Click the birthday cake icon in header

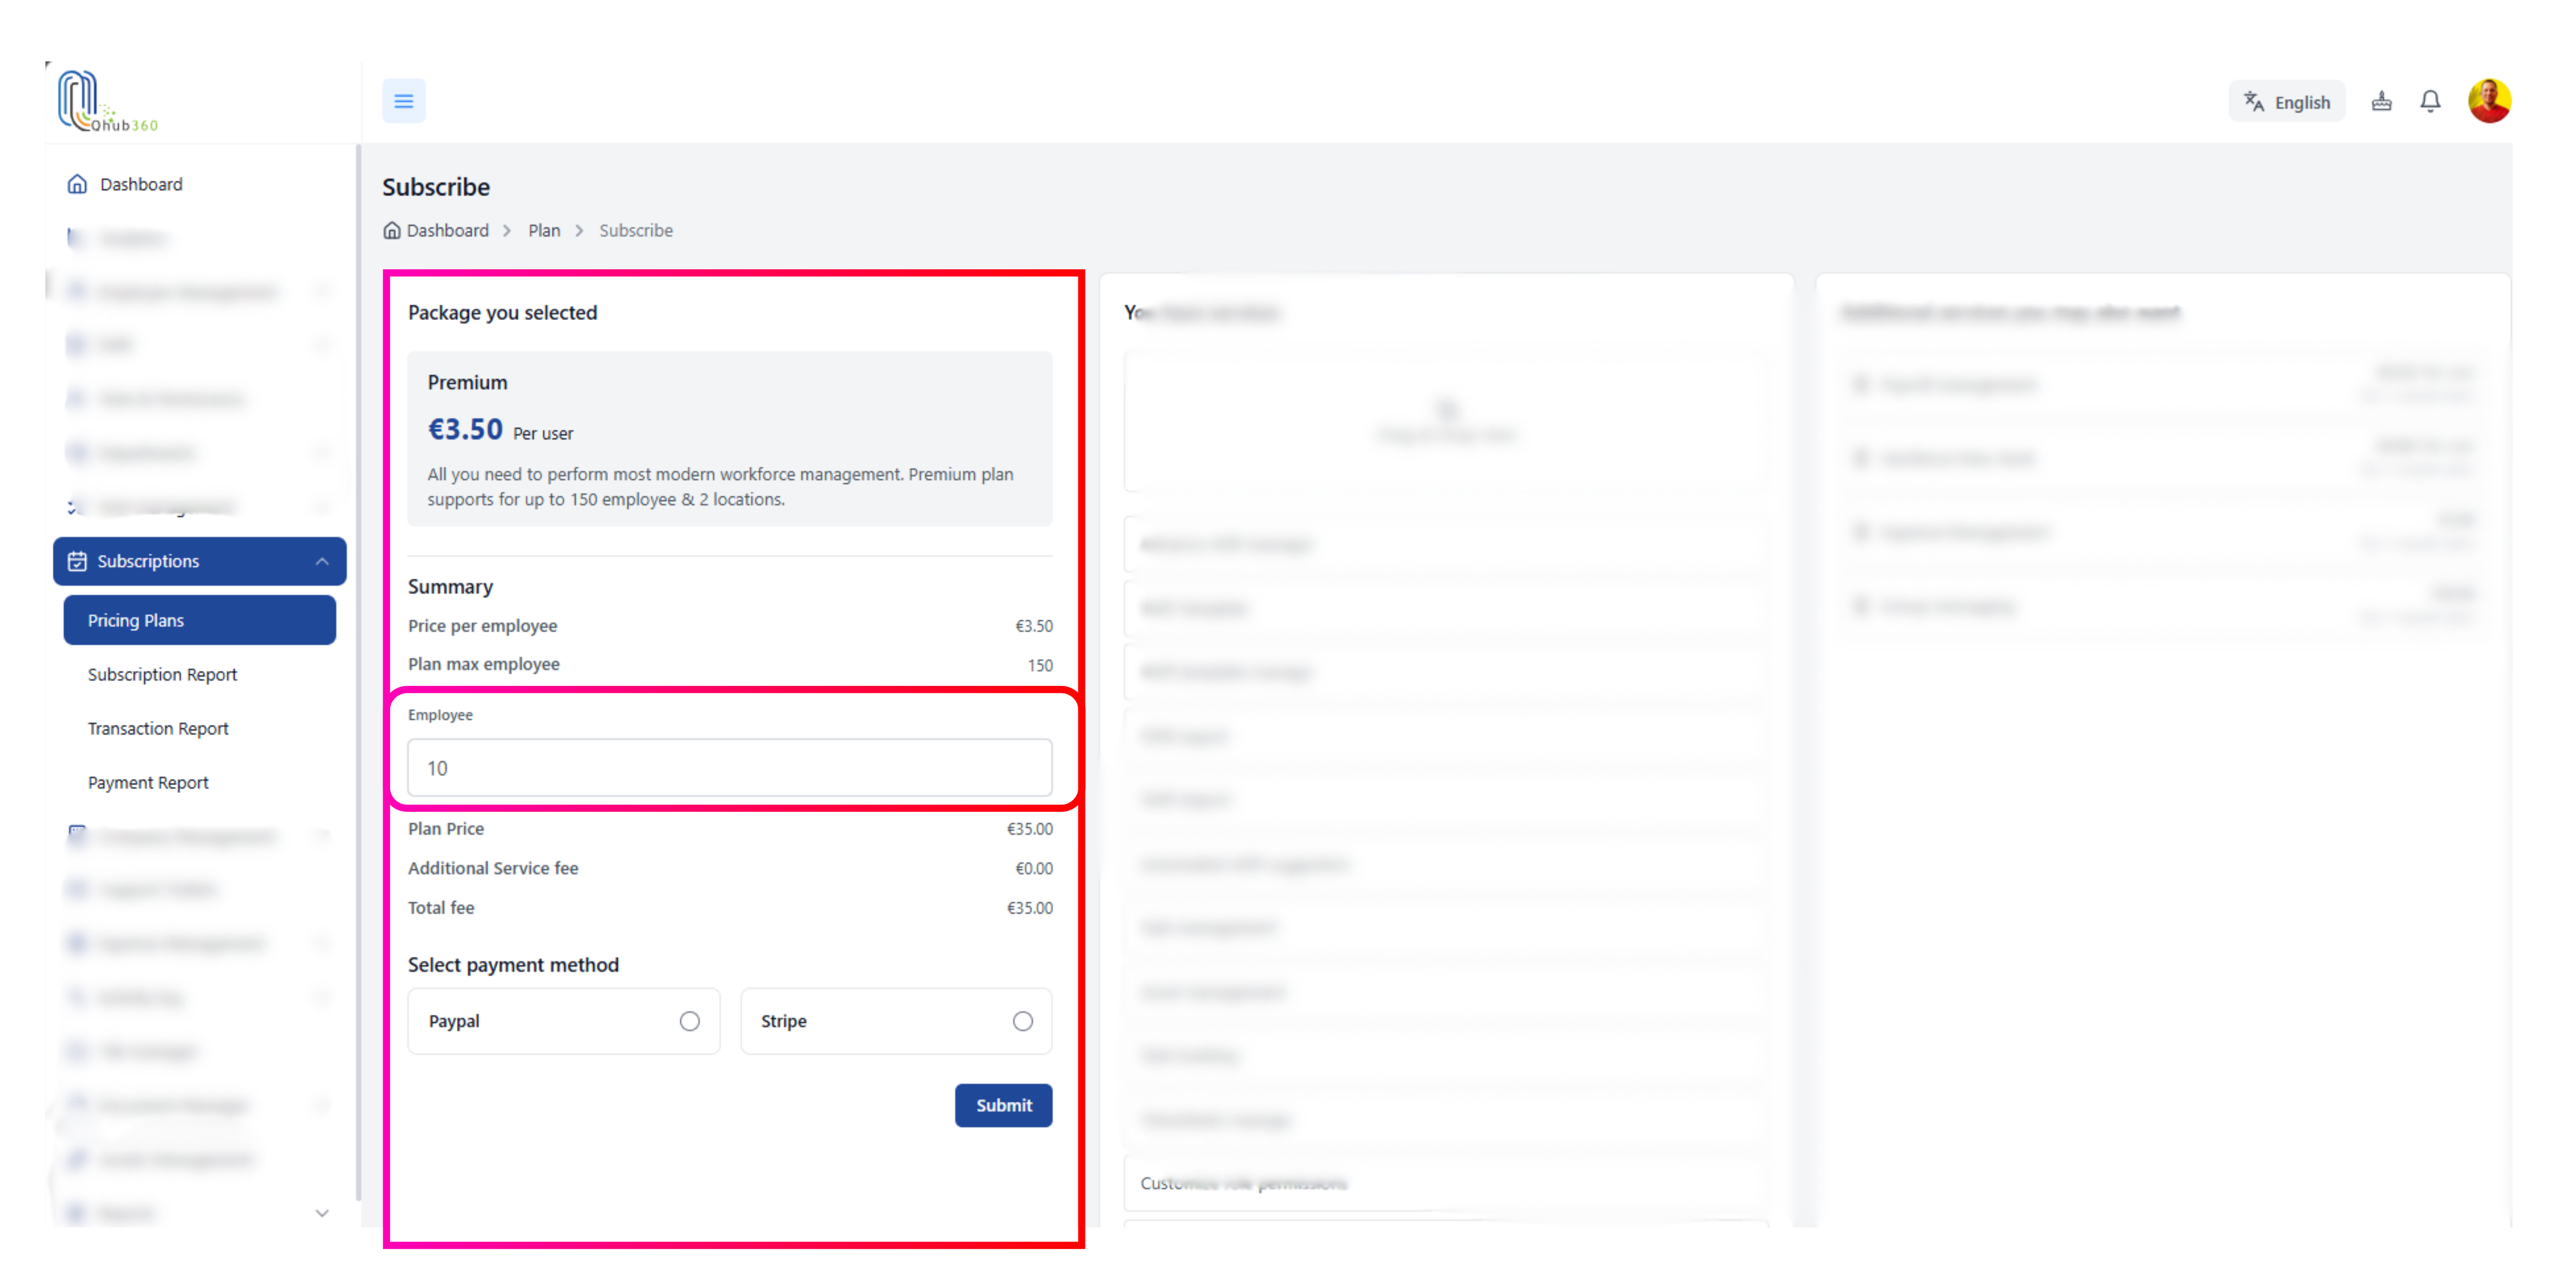tap(2381, 101)
